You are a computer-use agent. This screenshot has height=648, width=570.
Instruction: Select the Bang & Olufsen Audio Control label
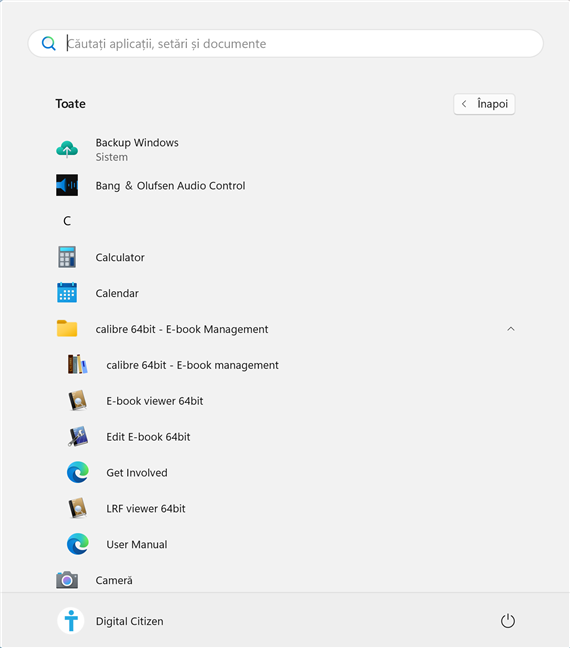point(170,186)
